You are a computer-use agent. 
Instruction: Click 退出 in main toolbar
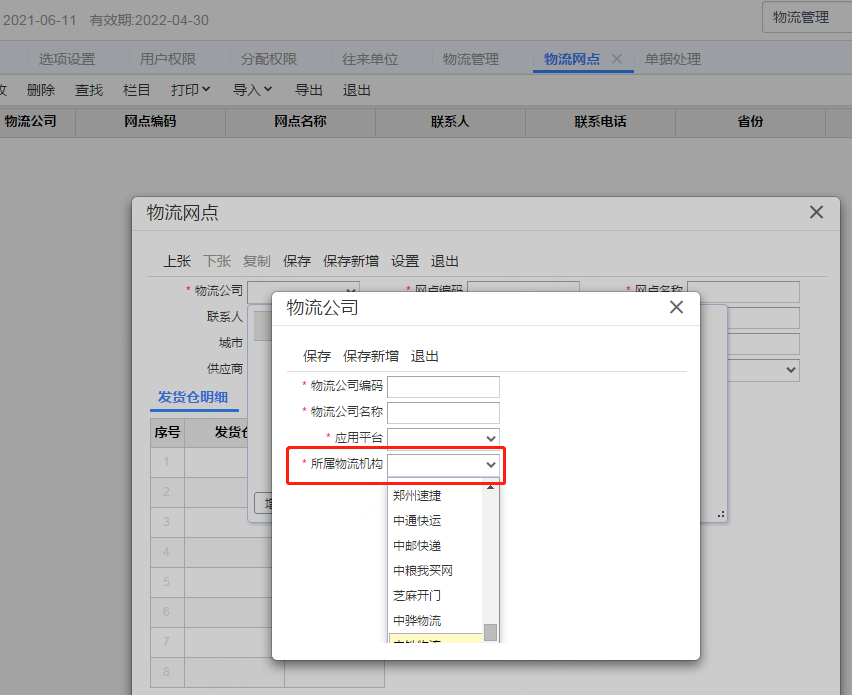click(x=356, y=90)
